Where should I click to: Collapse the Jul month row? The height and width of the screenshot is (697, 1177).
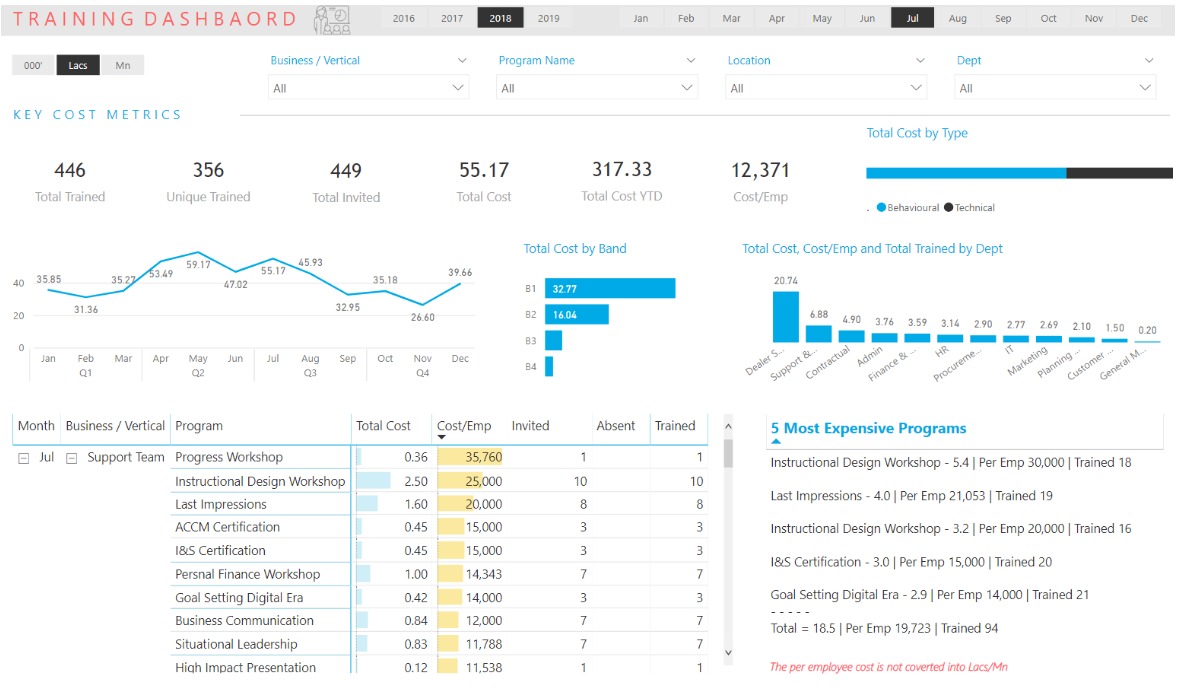[24, 458]
